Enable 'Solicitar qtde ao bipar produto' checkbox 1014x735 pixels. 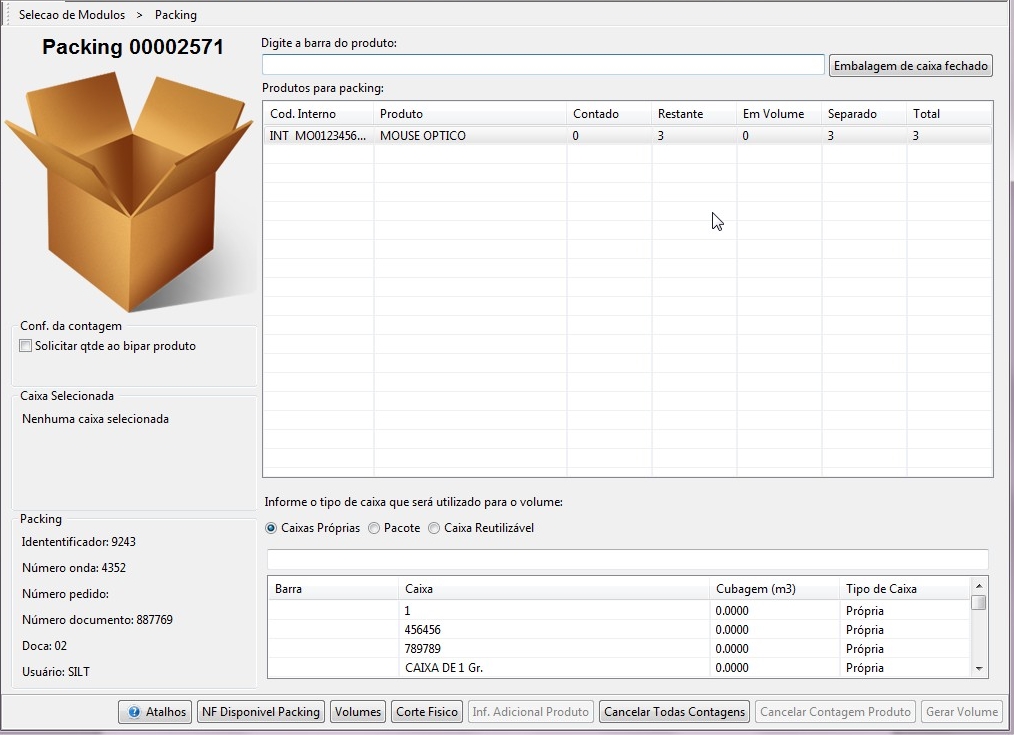click(x=26, y=346)
